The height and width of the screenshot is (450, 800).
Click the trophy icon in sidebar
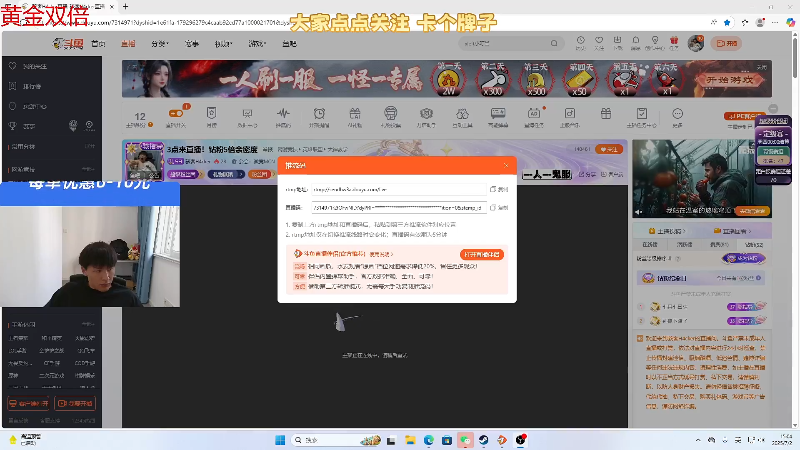(13, 126)
